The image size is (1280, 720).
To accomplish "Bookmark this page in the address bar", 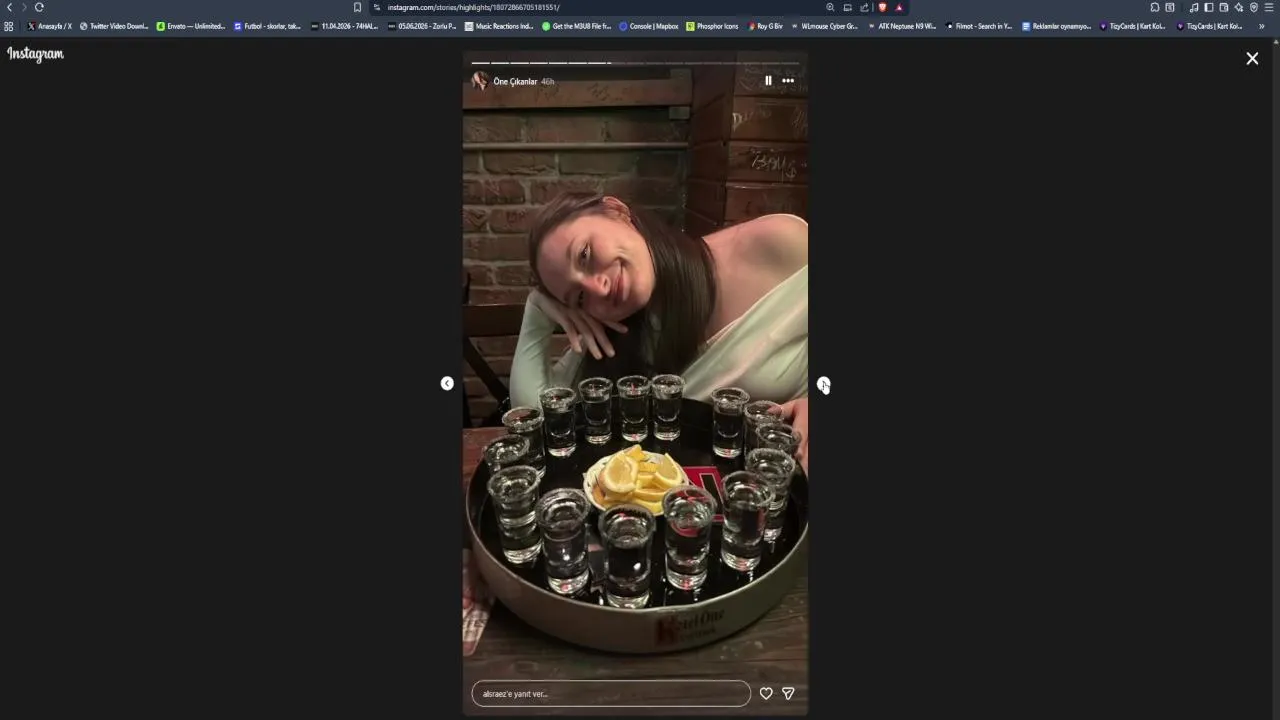I will pyautogui.click(x=357, y=7).
